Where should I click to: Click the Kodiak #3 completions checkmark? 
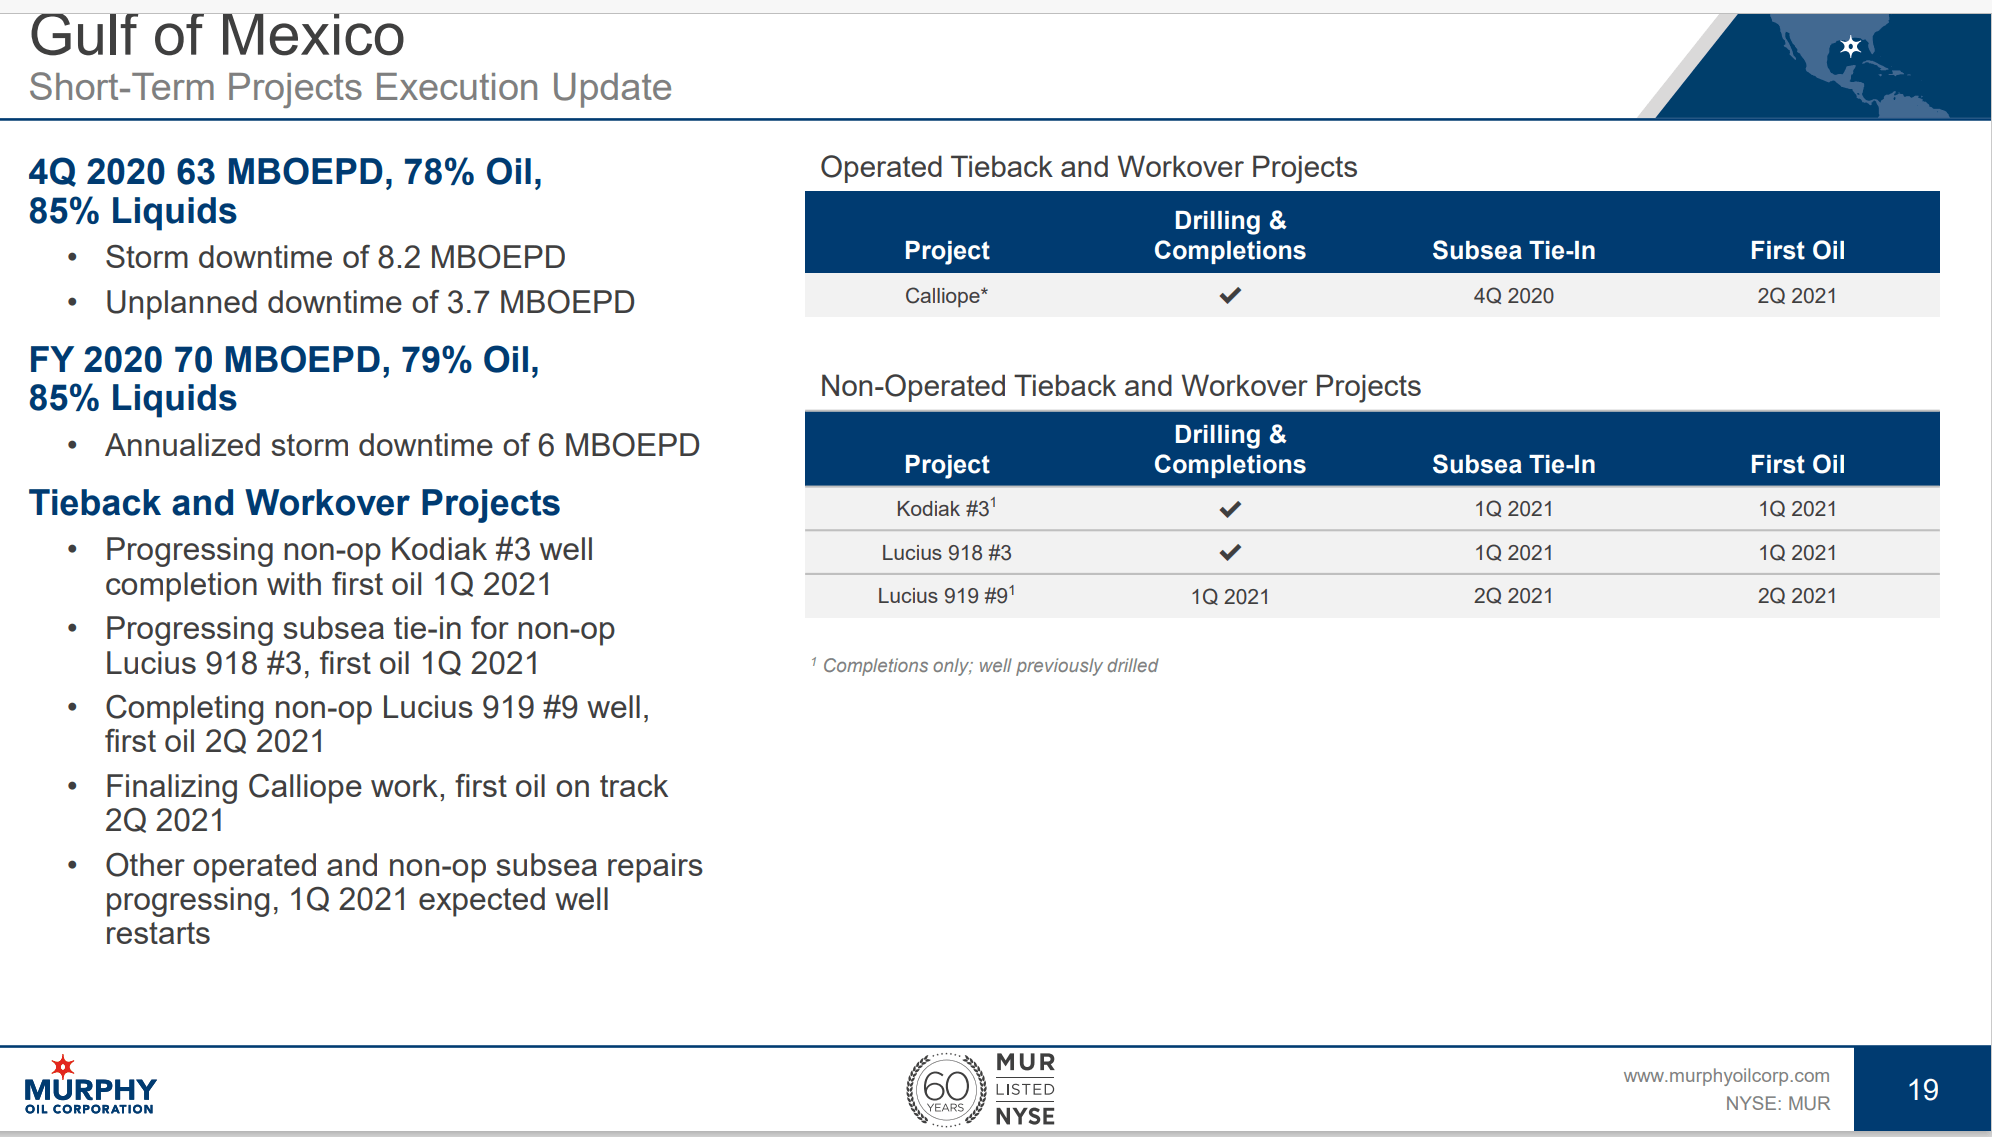coord(1232,508)
